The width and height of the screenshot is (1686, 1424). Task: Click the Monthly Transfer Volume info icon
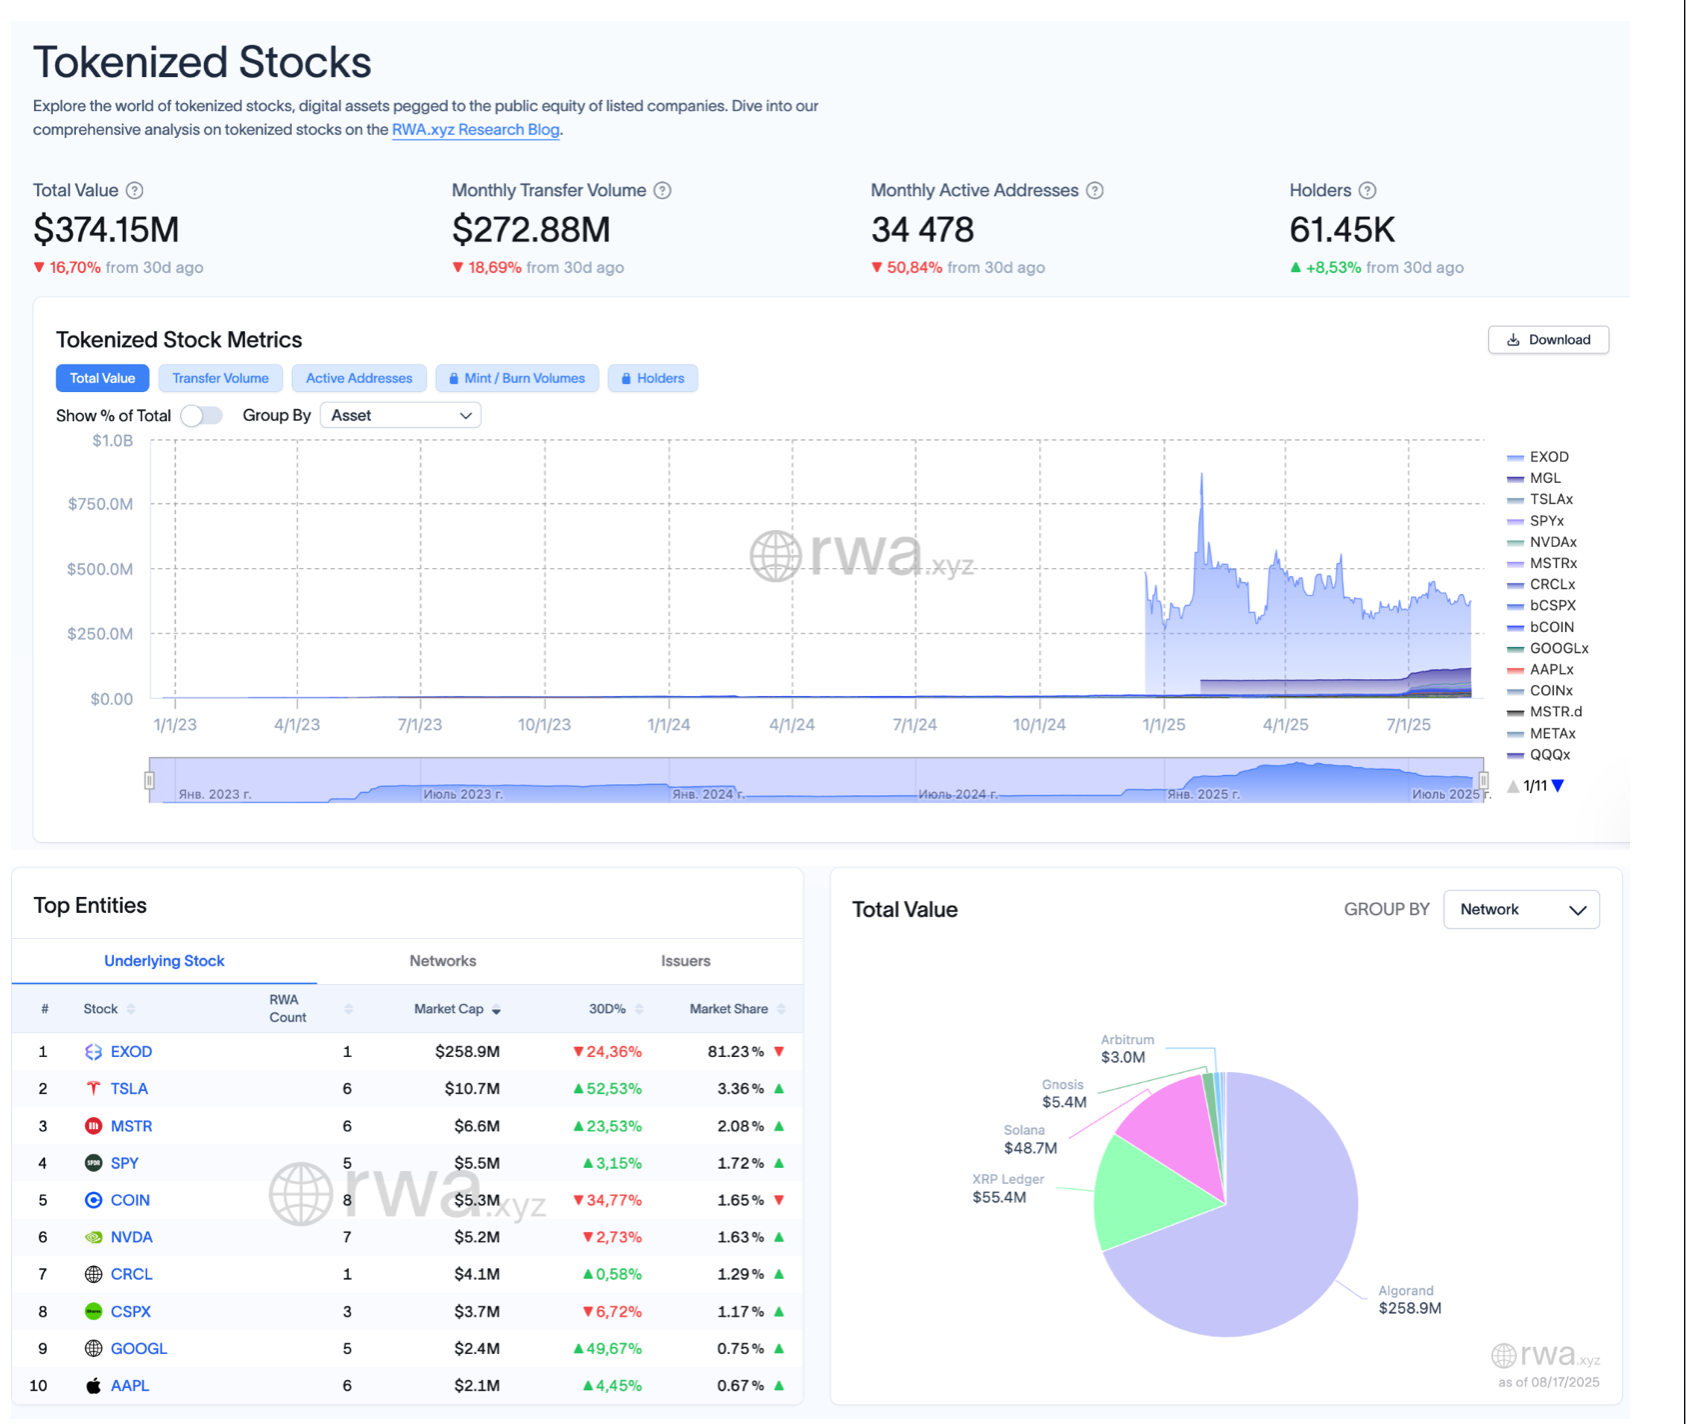click(662, 190)
